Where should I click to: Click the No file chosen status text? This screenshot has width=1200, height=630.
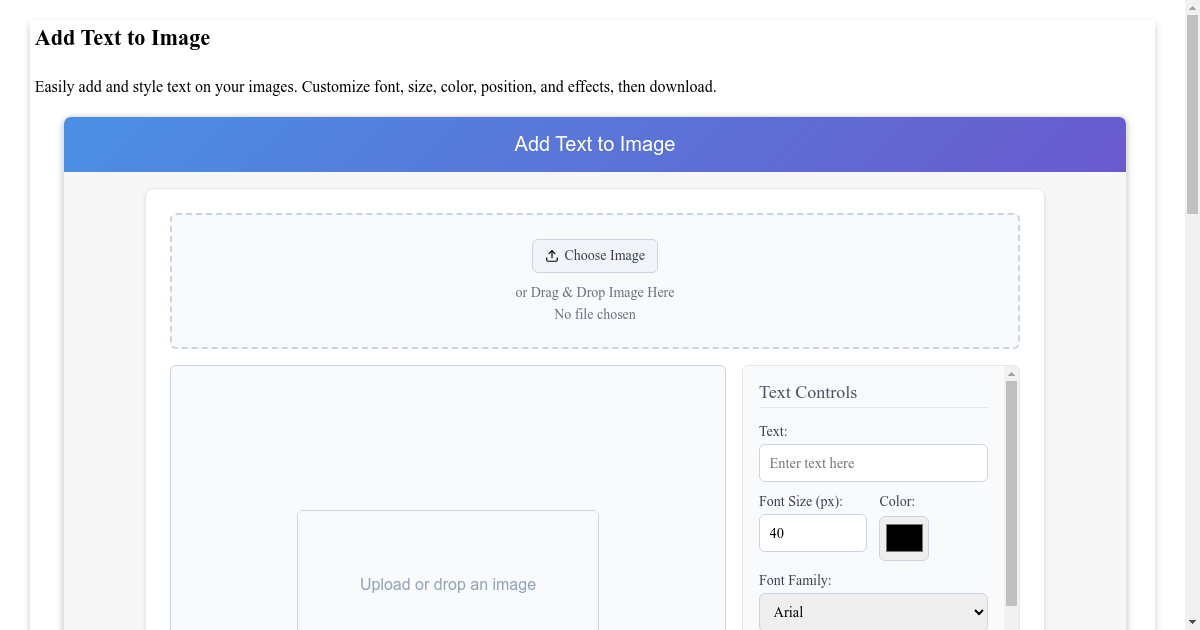click(595, 314)
